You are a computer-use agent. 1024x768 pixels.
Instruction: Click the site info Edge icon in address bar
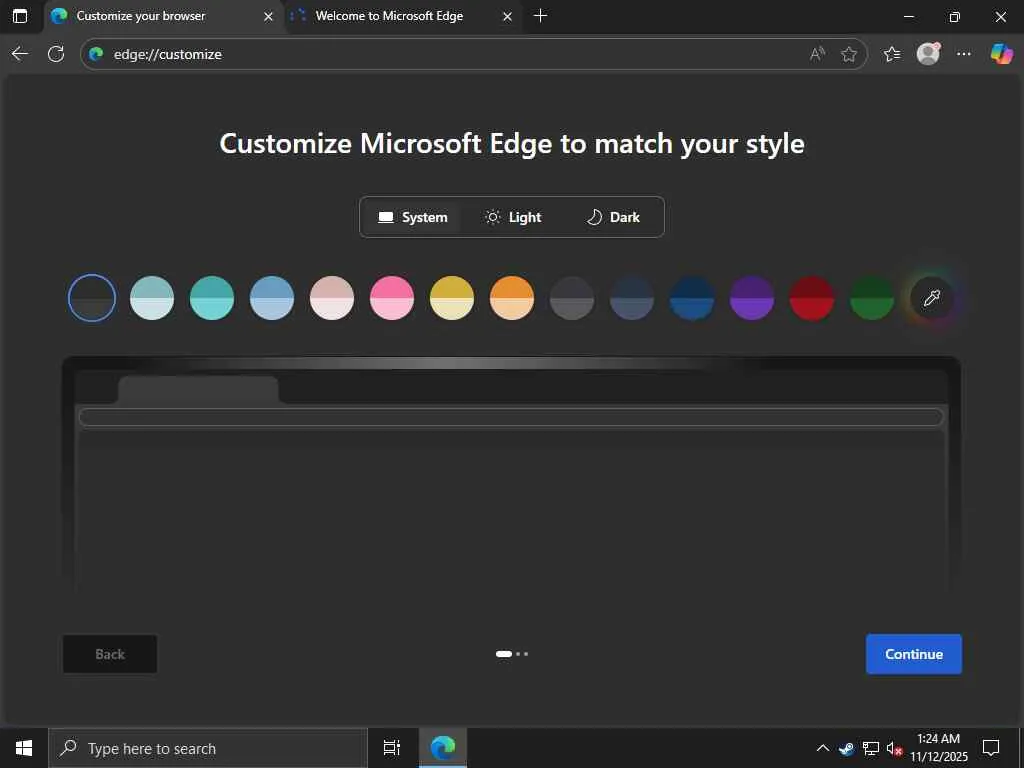(97, 54)
